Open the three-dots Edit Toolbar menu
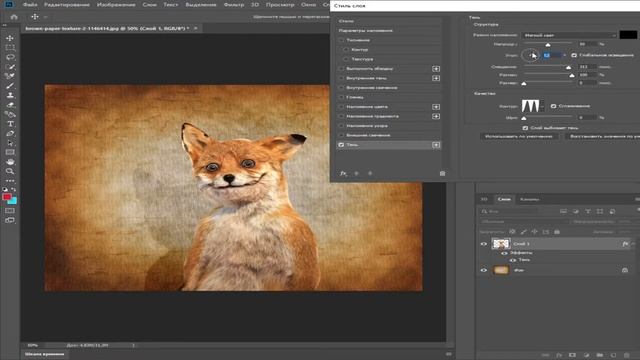The image size is (640, 360). point(10,181)
